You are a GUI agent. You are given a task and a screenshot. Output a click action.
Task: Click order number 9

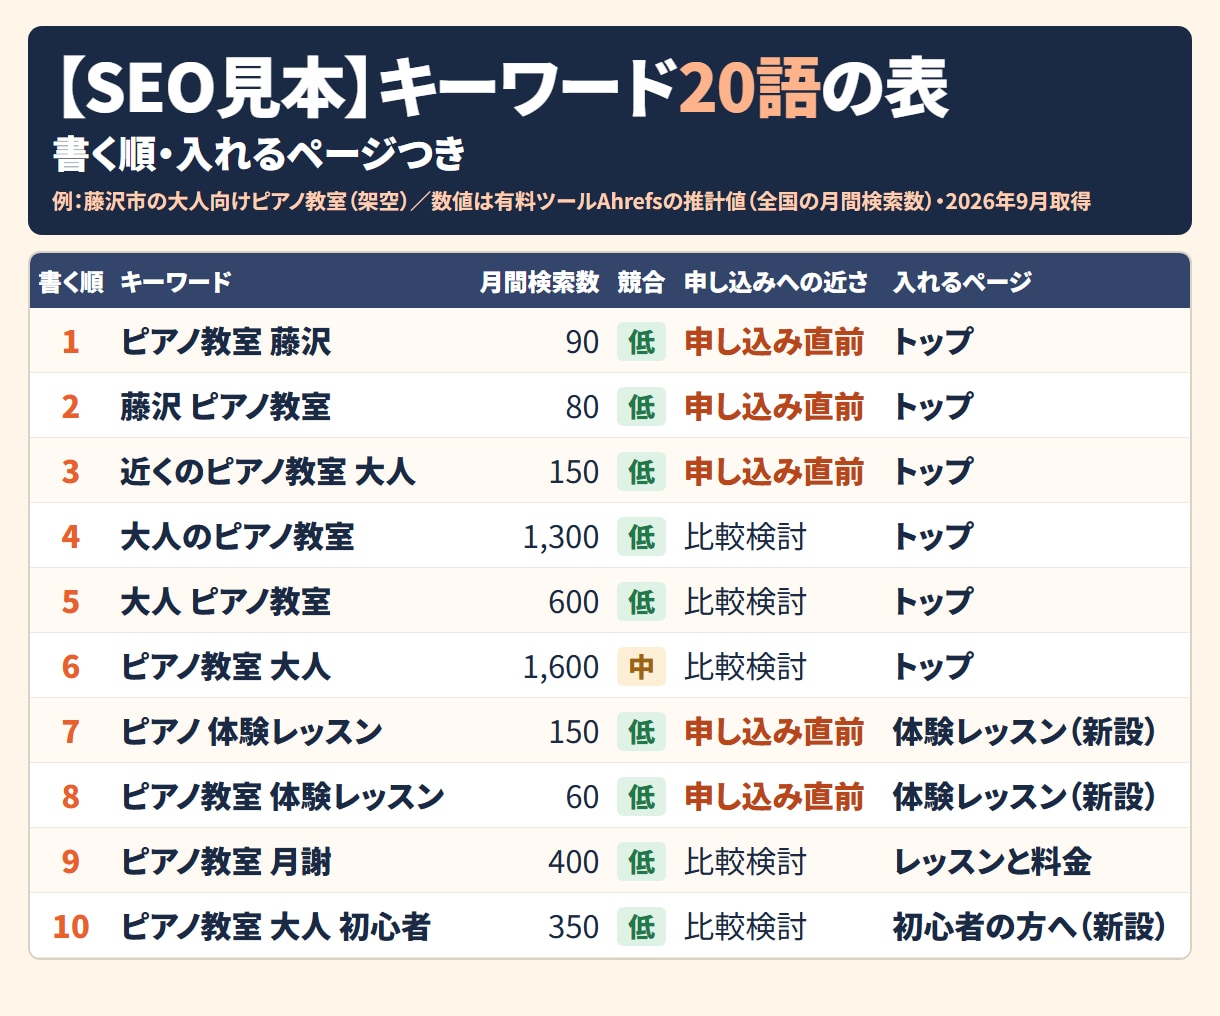click(70, 862)
